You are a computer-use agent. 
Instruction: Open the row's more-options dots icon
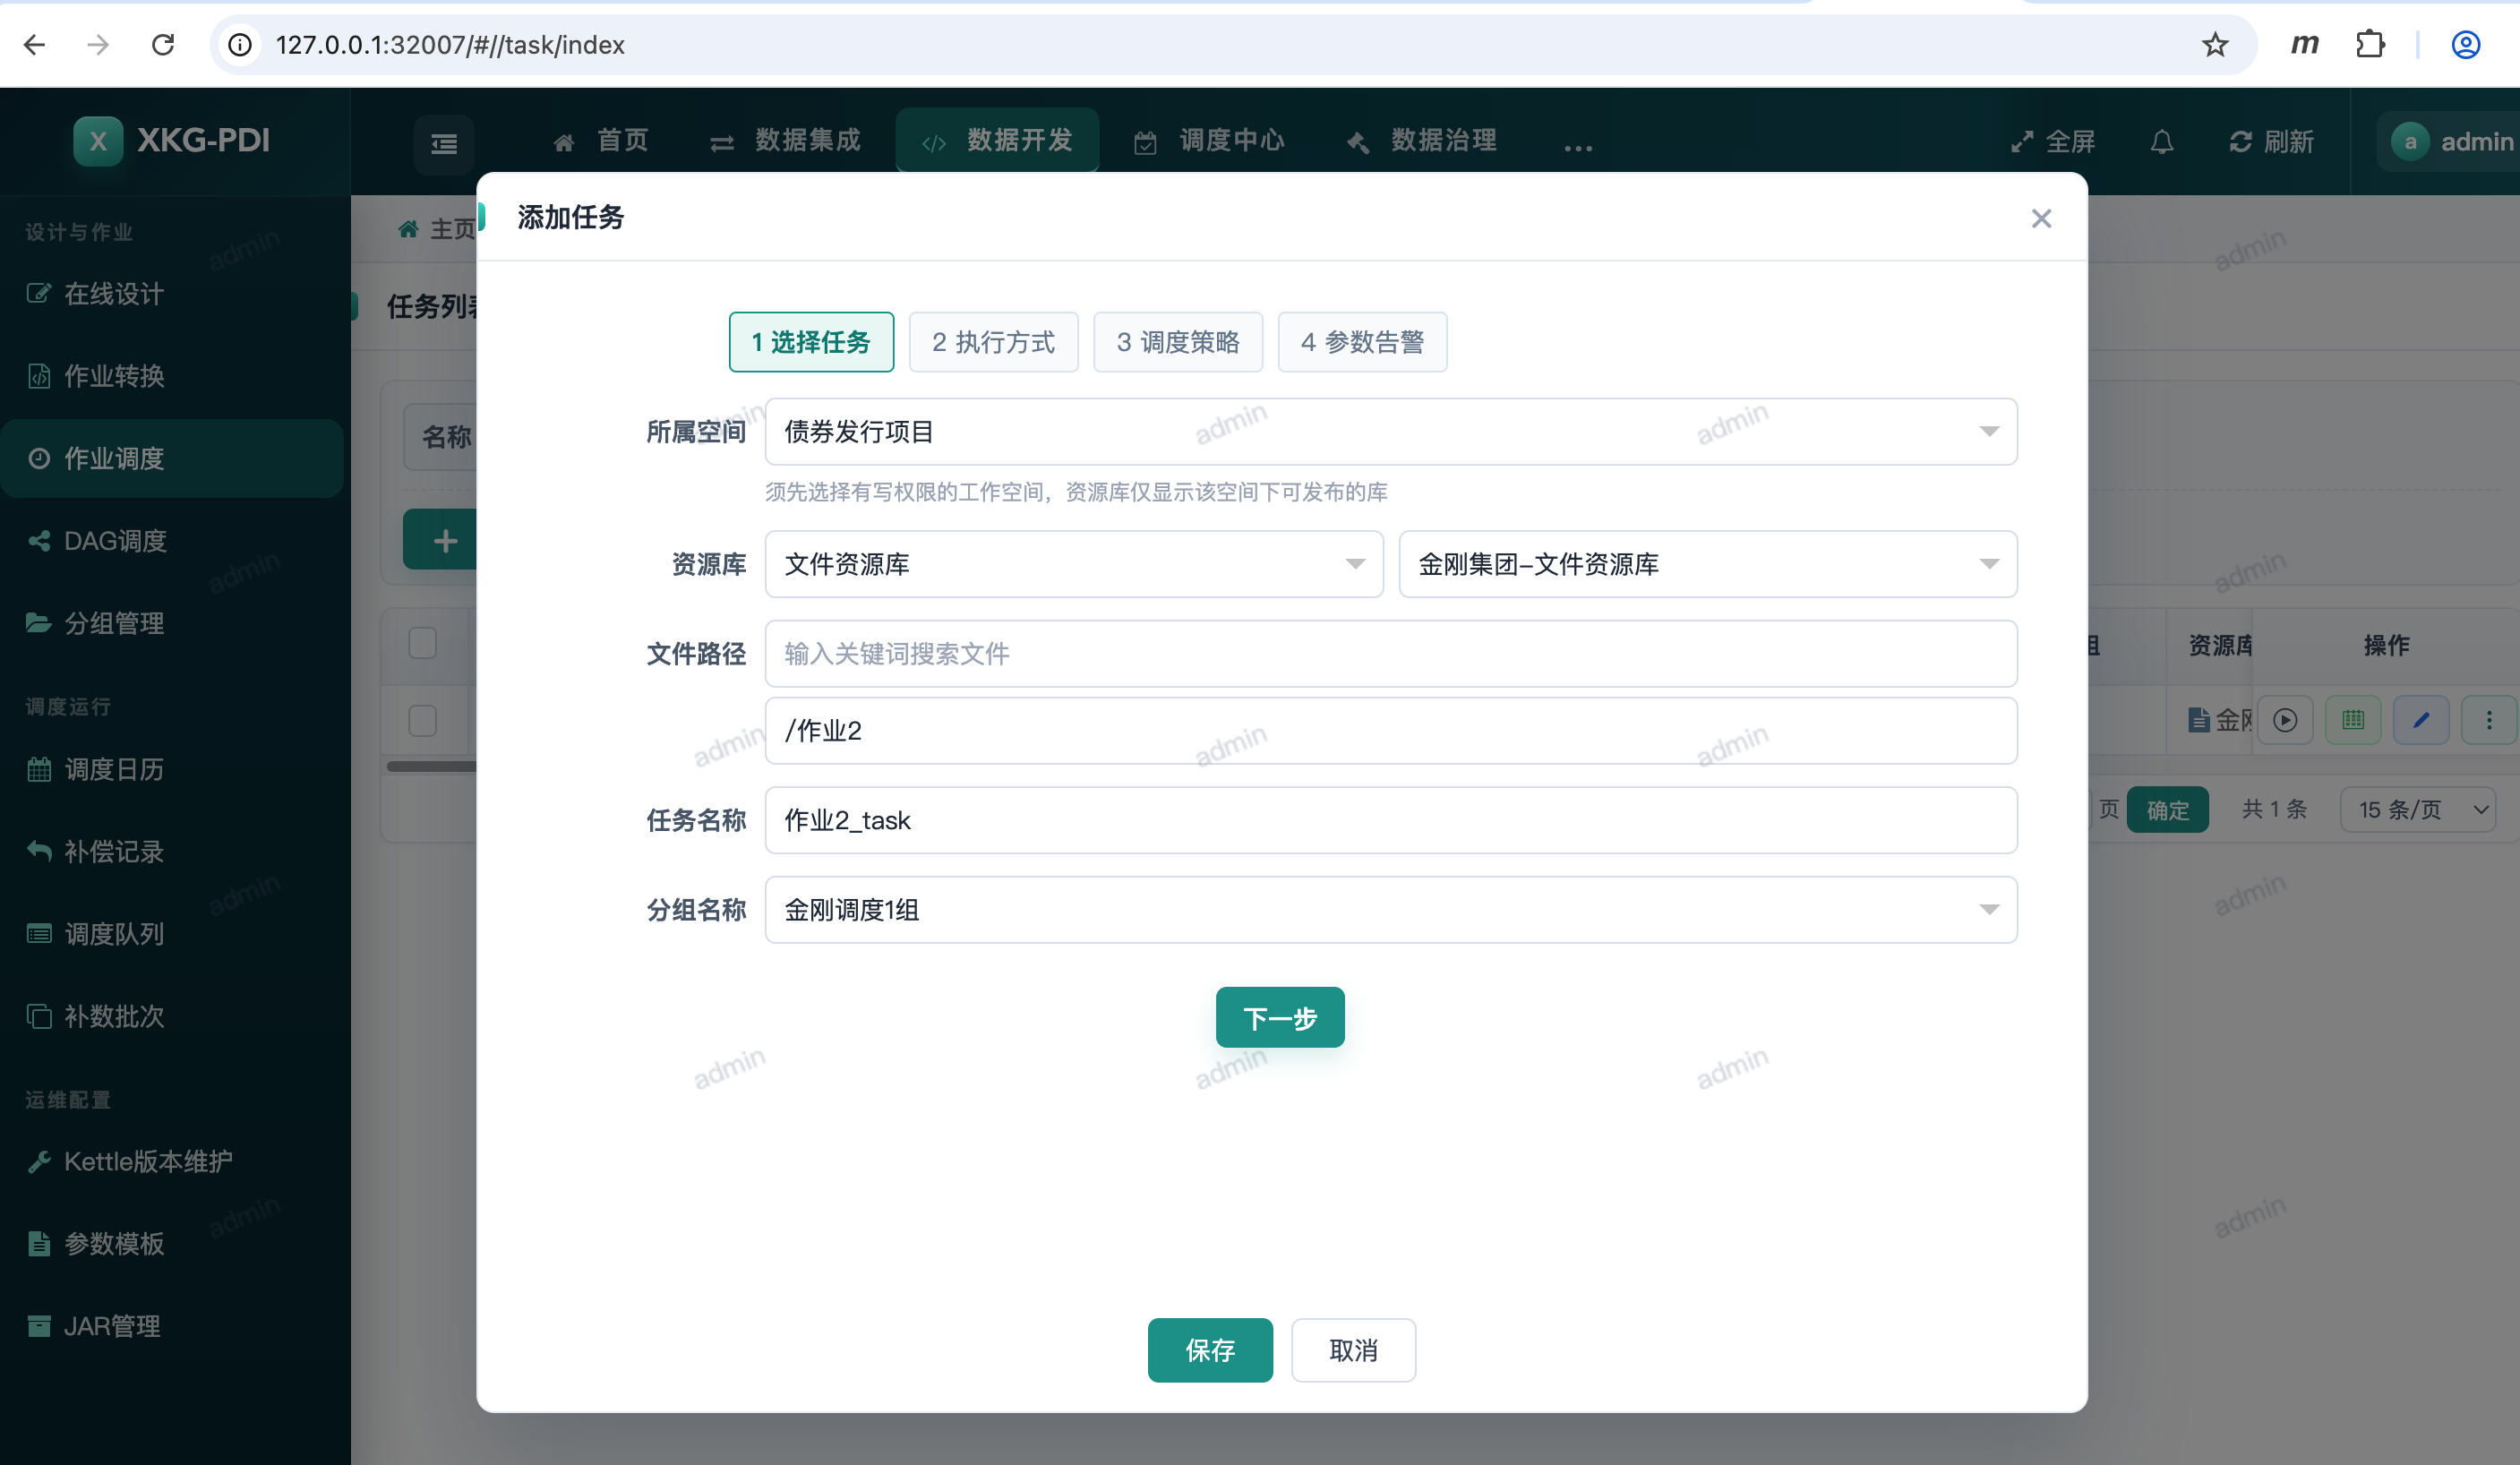(x=2489, y=720)
